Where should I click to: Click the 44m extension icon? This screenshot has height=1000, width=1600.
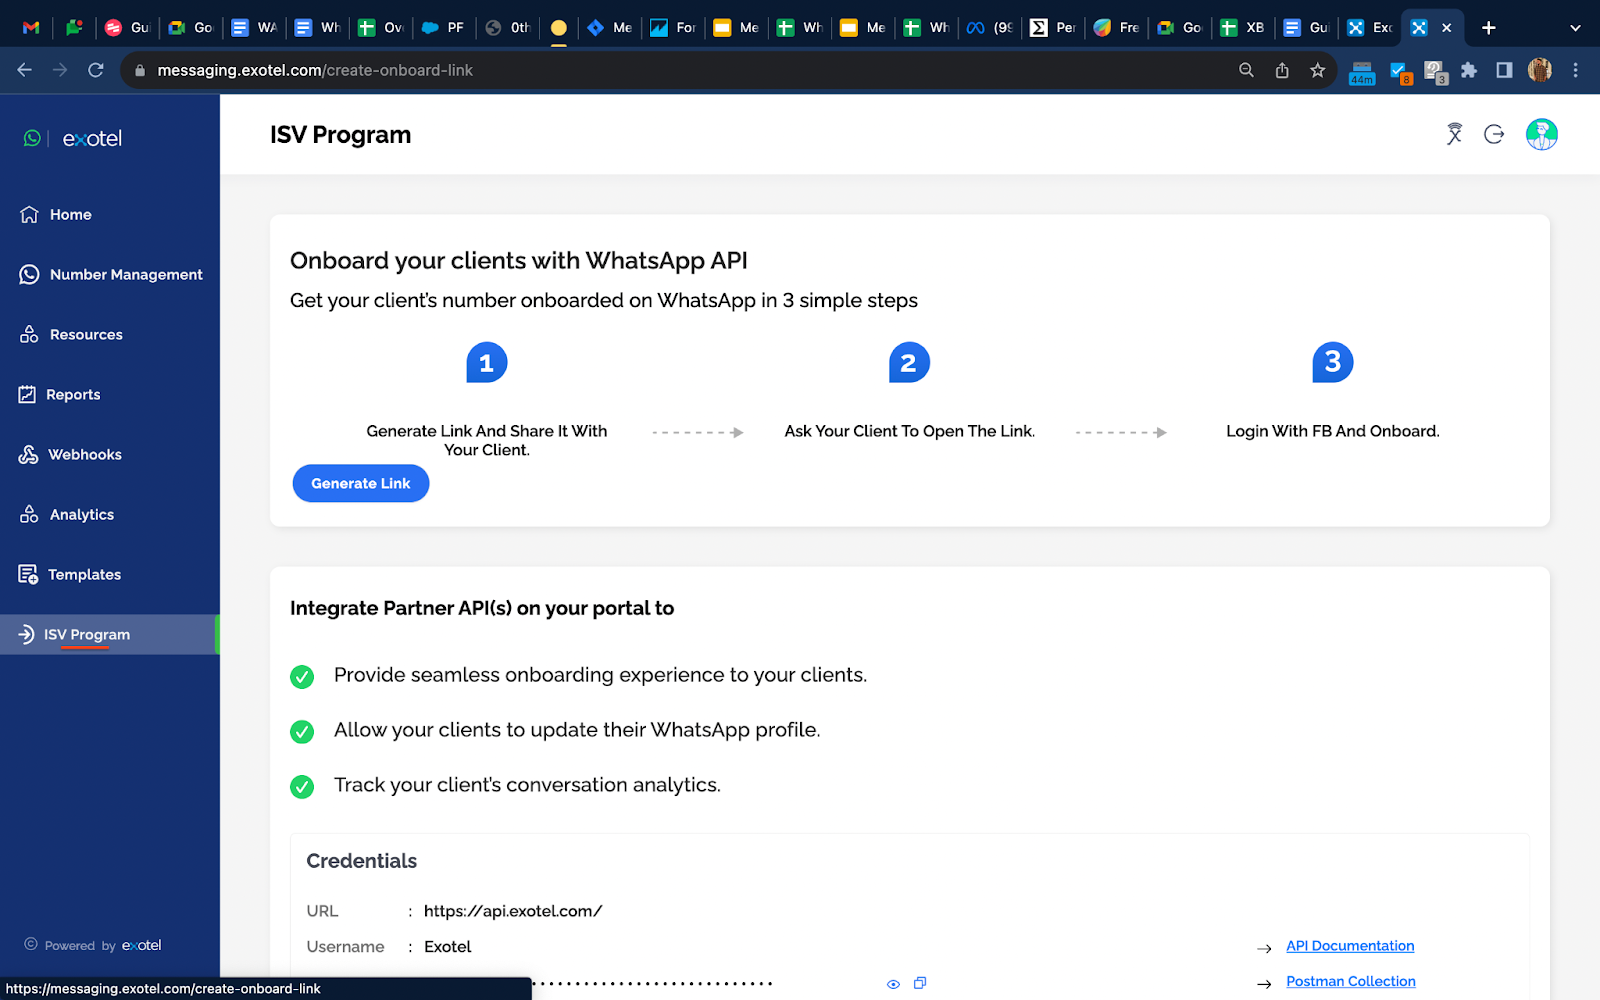1362,72
